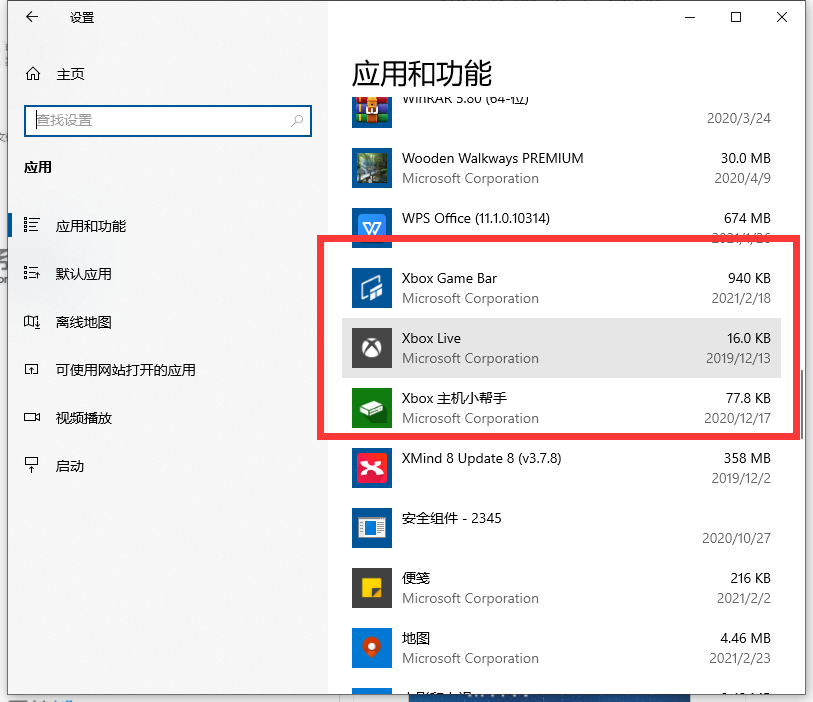813x702 pixels.
Task: Click the 674 MB size value
Action: click(747, 218)
